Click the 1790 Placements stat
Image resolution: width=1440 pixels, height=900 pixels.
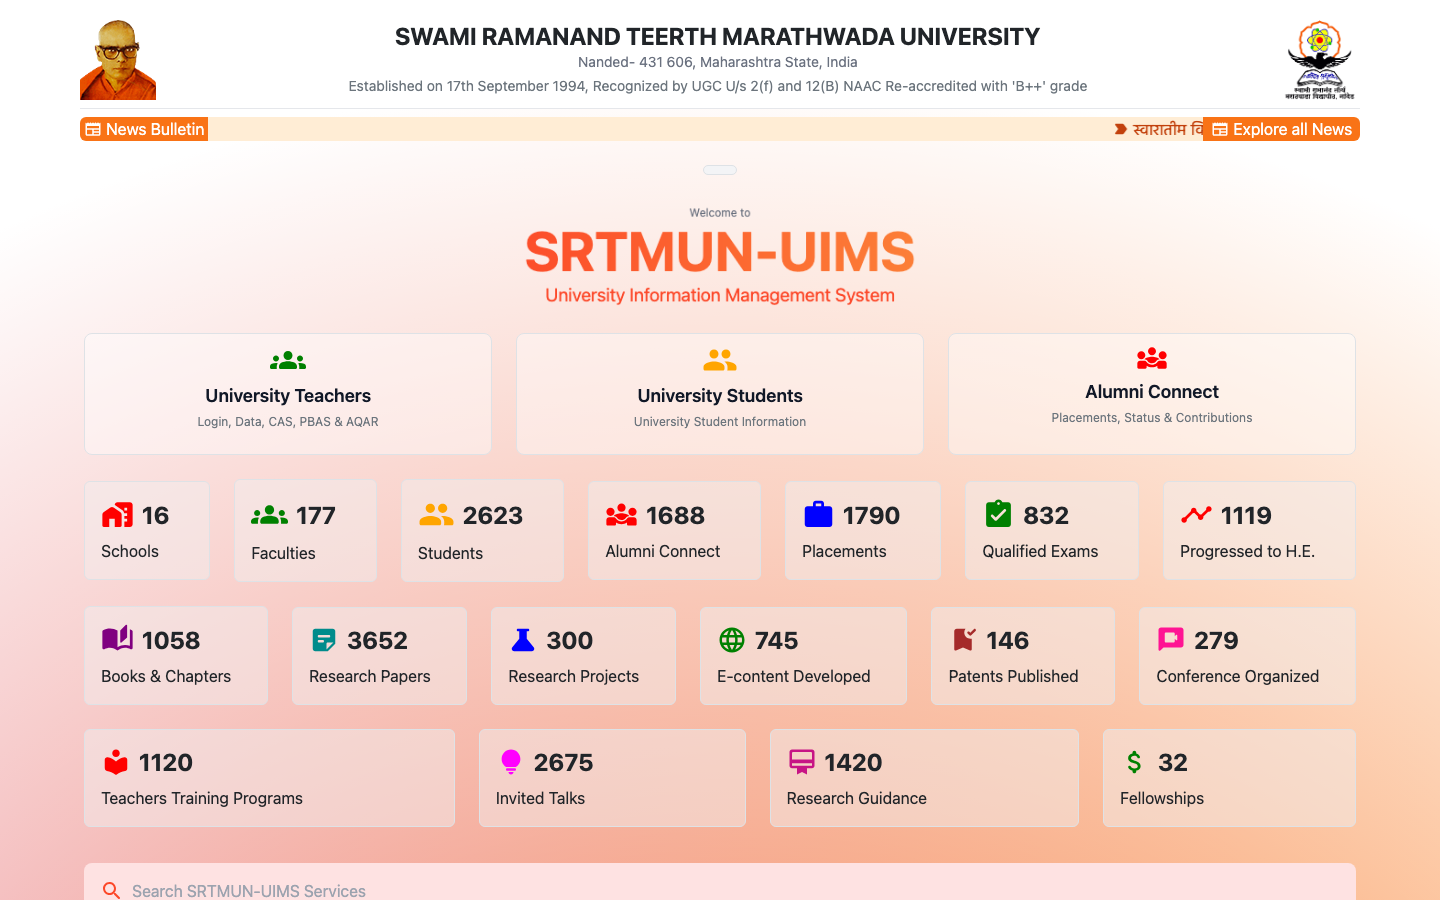click(863, 531)
